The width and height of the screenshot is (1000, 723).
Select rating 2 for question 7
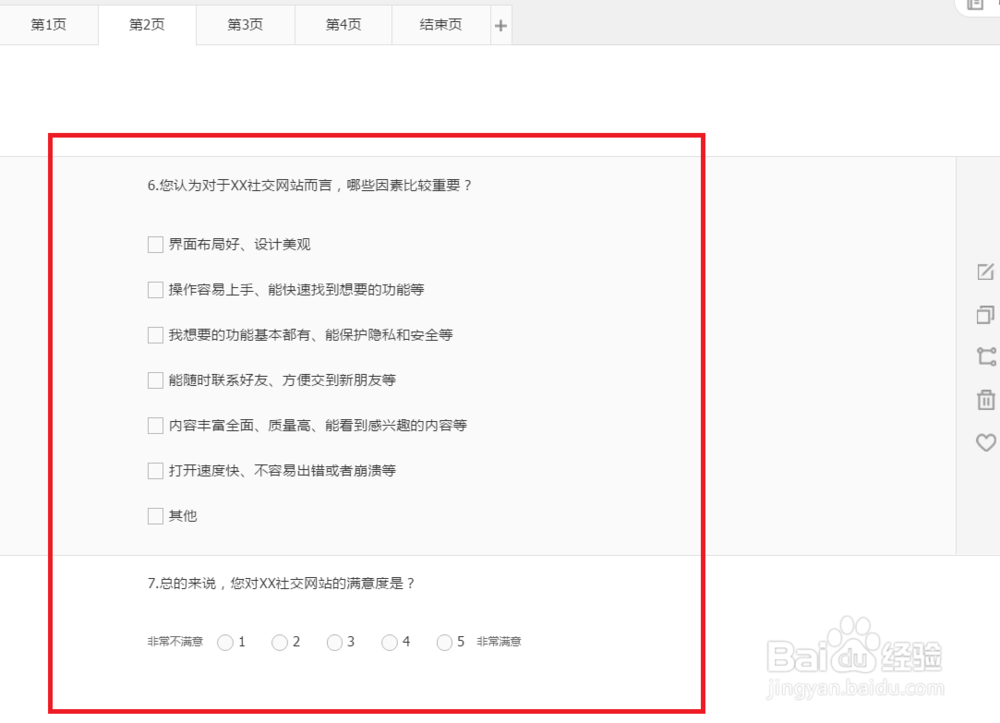280,642
